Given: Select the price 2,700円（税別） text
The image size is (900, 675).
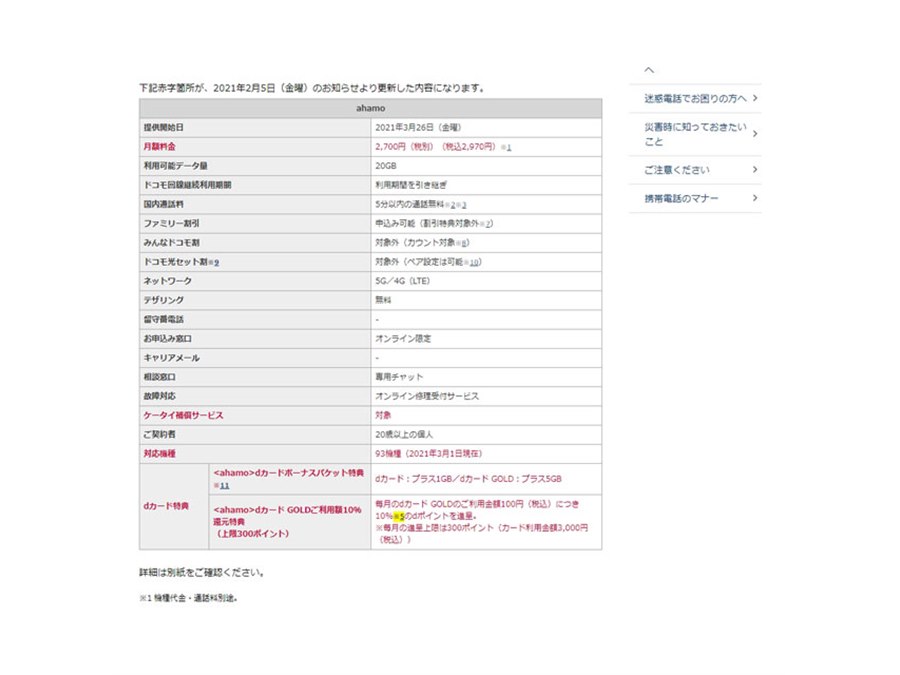Looking at the screenshot, I should click(404, 147).
